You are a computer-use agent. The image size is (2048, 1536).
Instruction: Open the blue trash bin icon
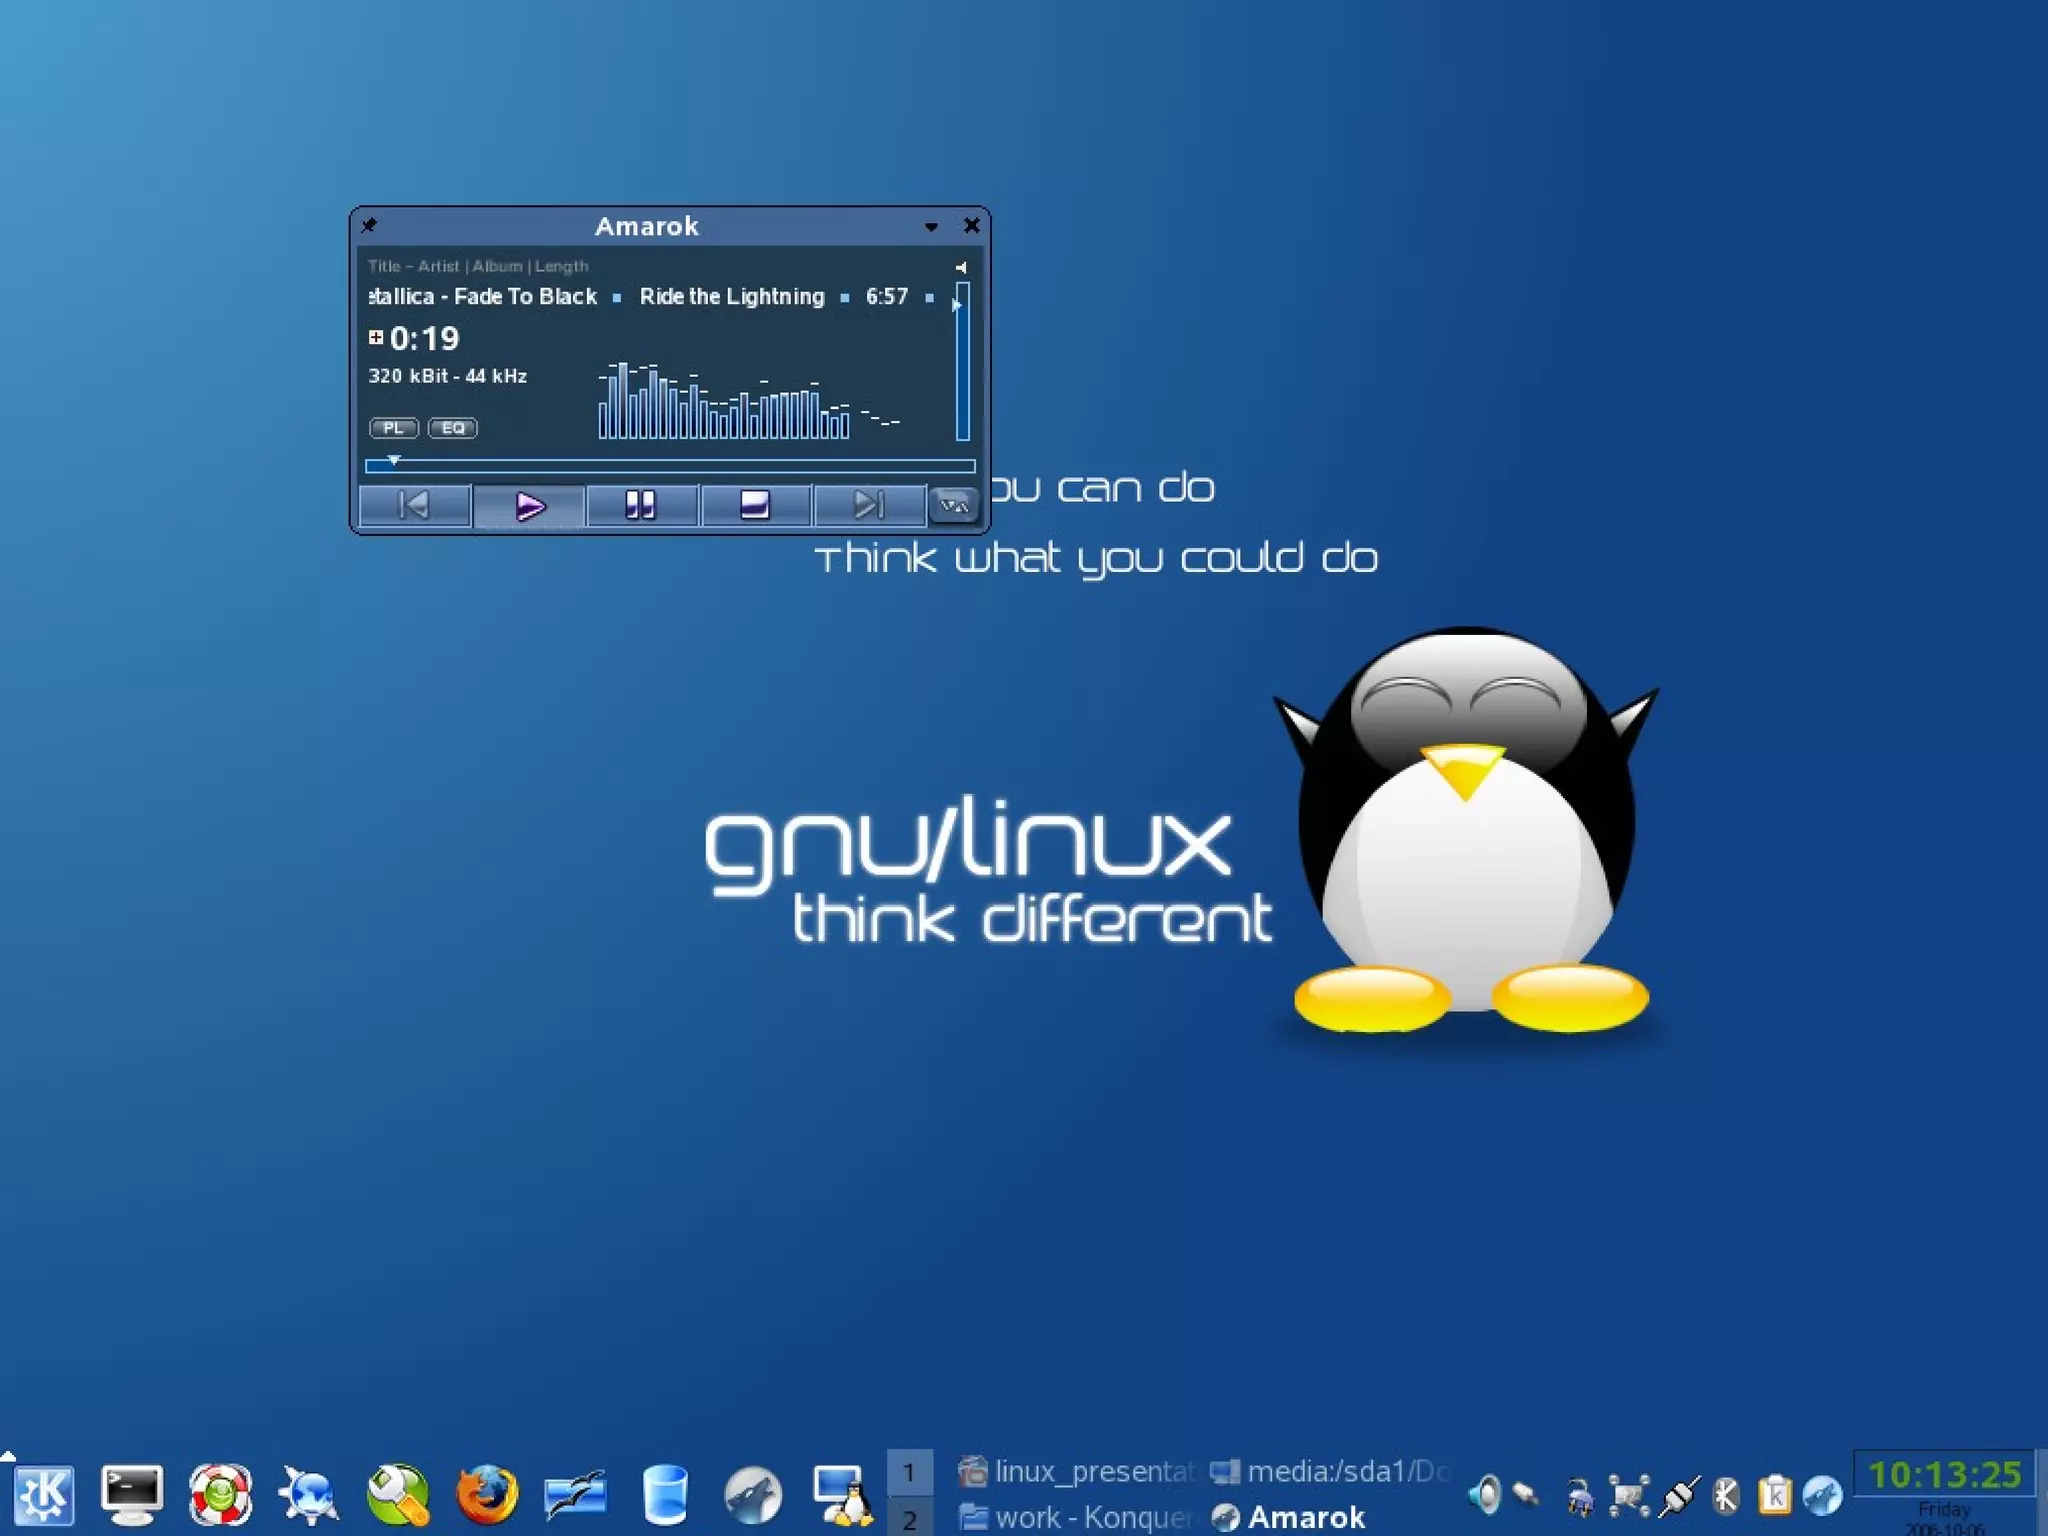coord(665,1495)
